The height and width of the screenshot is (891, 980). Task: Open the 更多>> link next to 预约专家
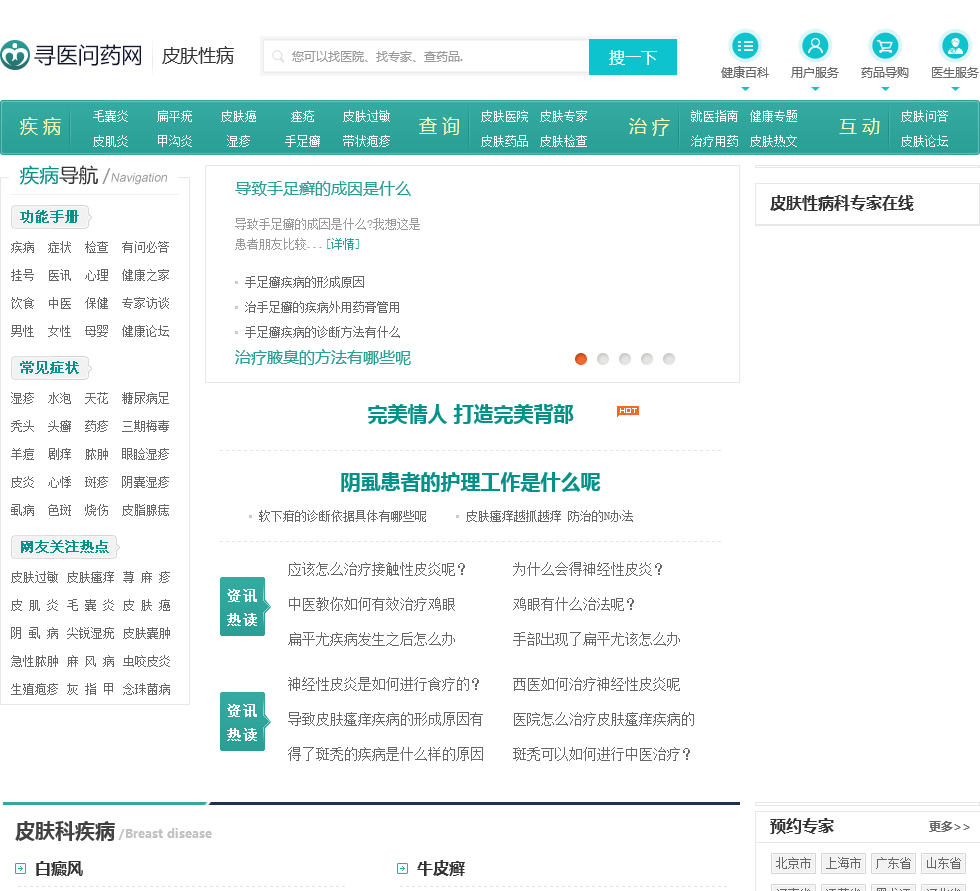click(949, 827)
